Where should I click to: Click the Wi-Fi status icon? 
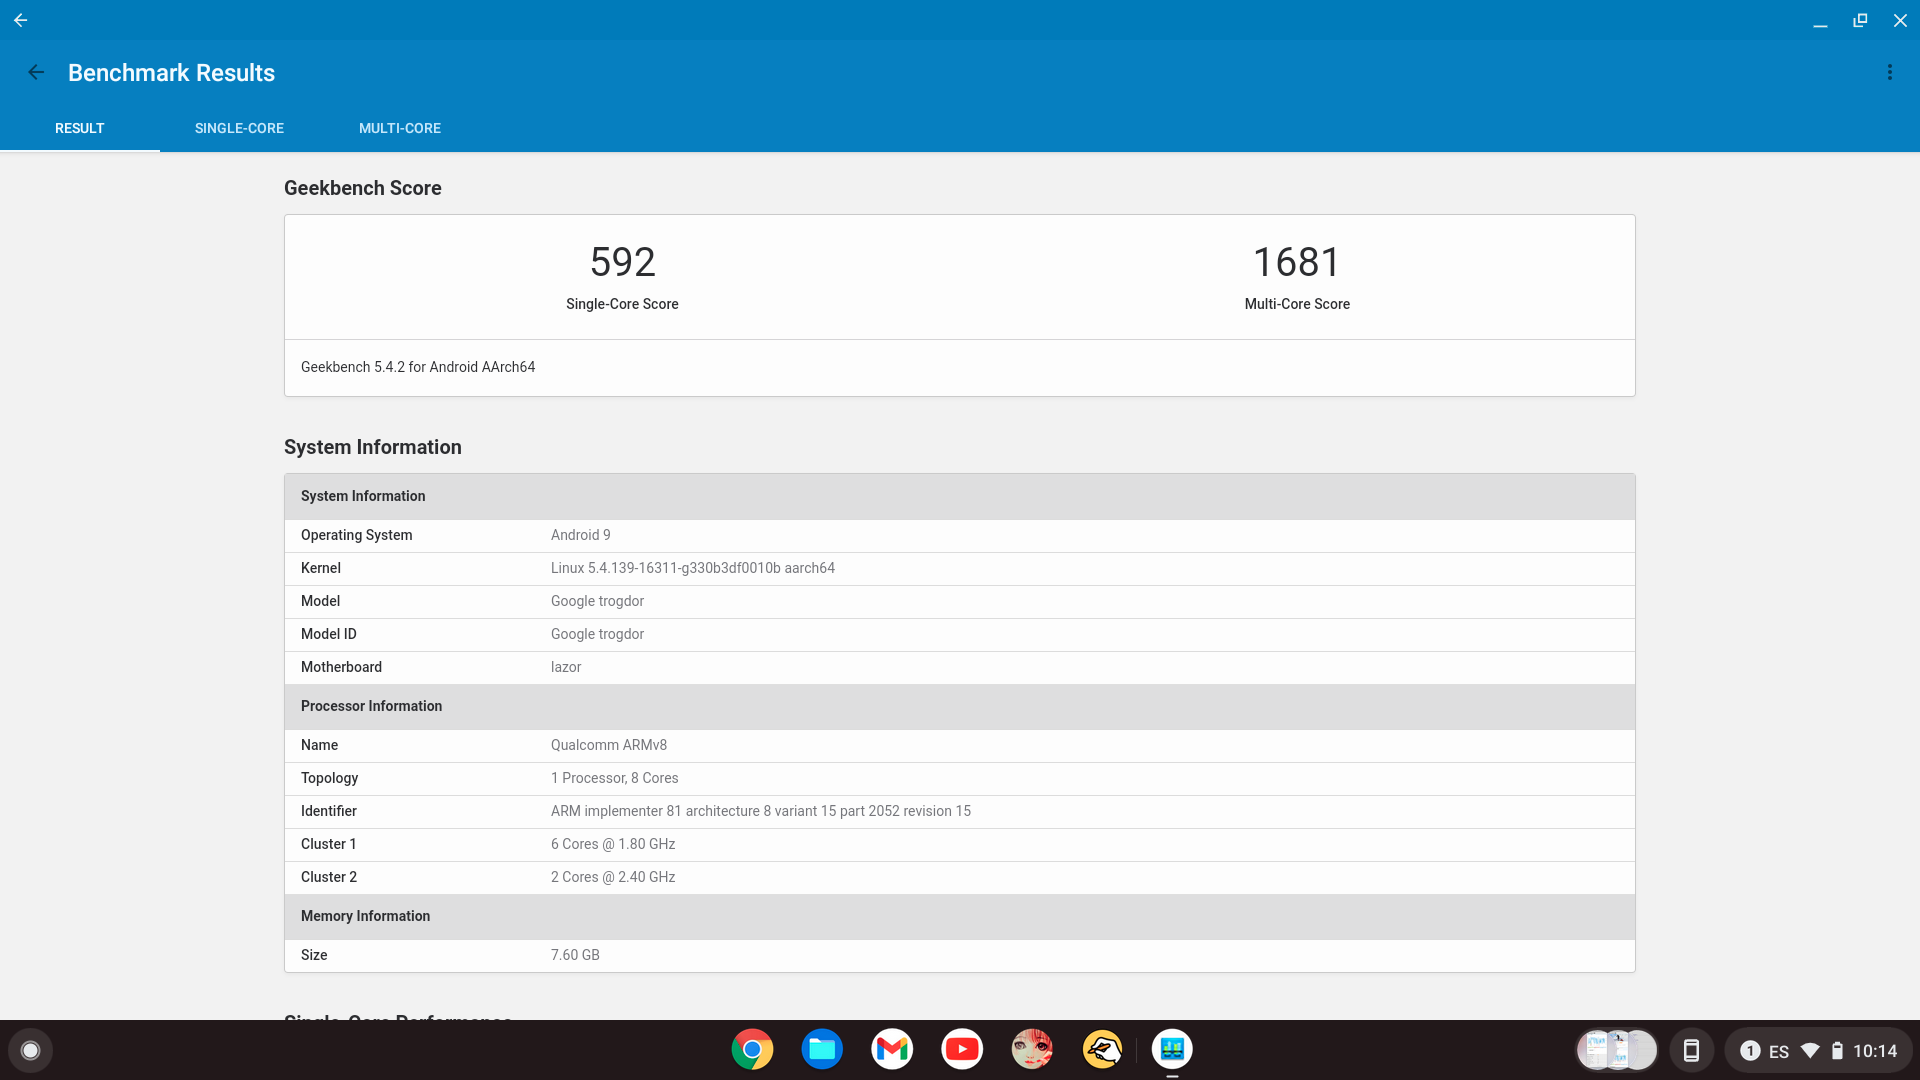click(x=1810, y=1051)
